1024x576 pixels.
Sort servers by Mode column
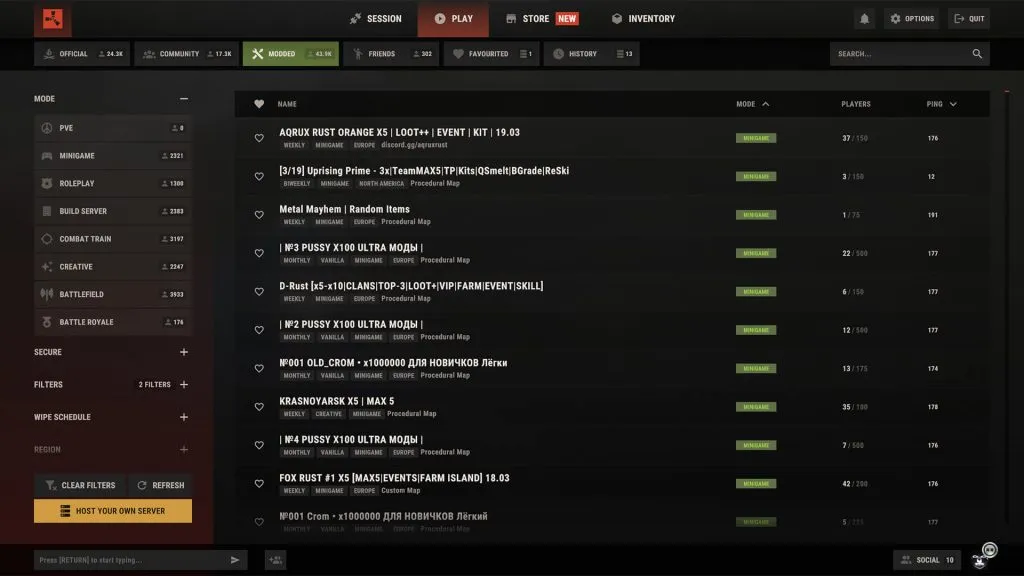[x=752, y=104]
